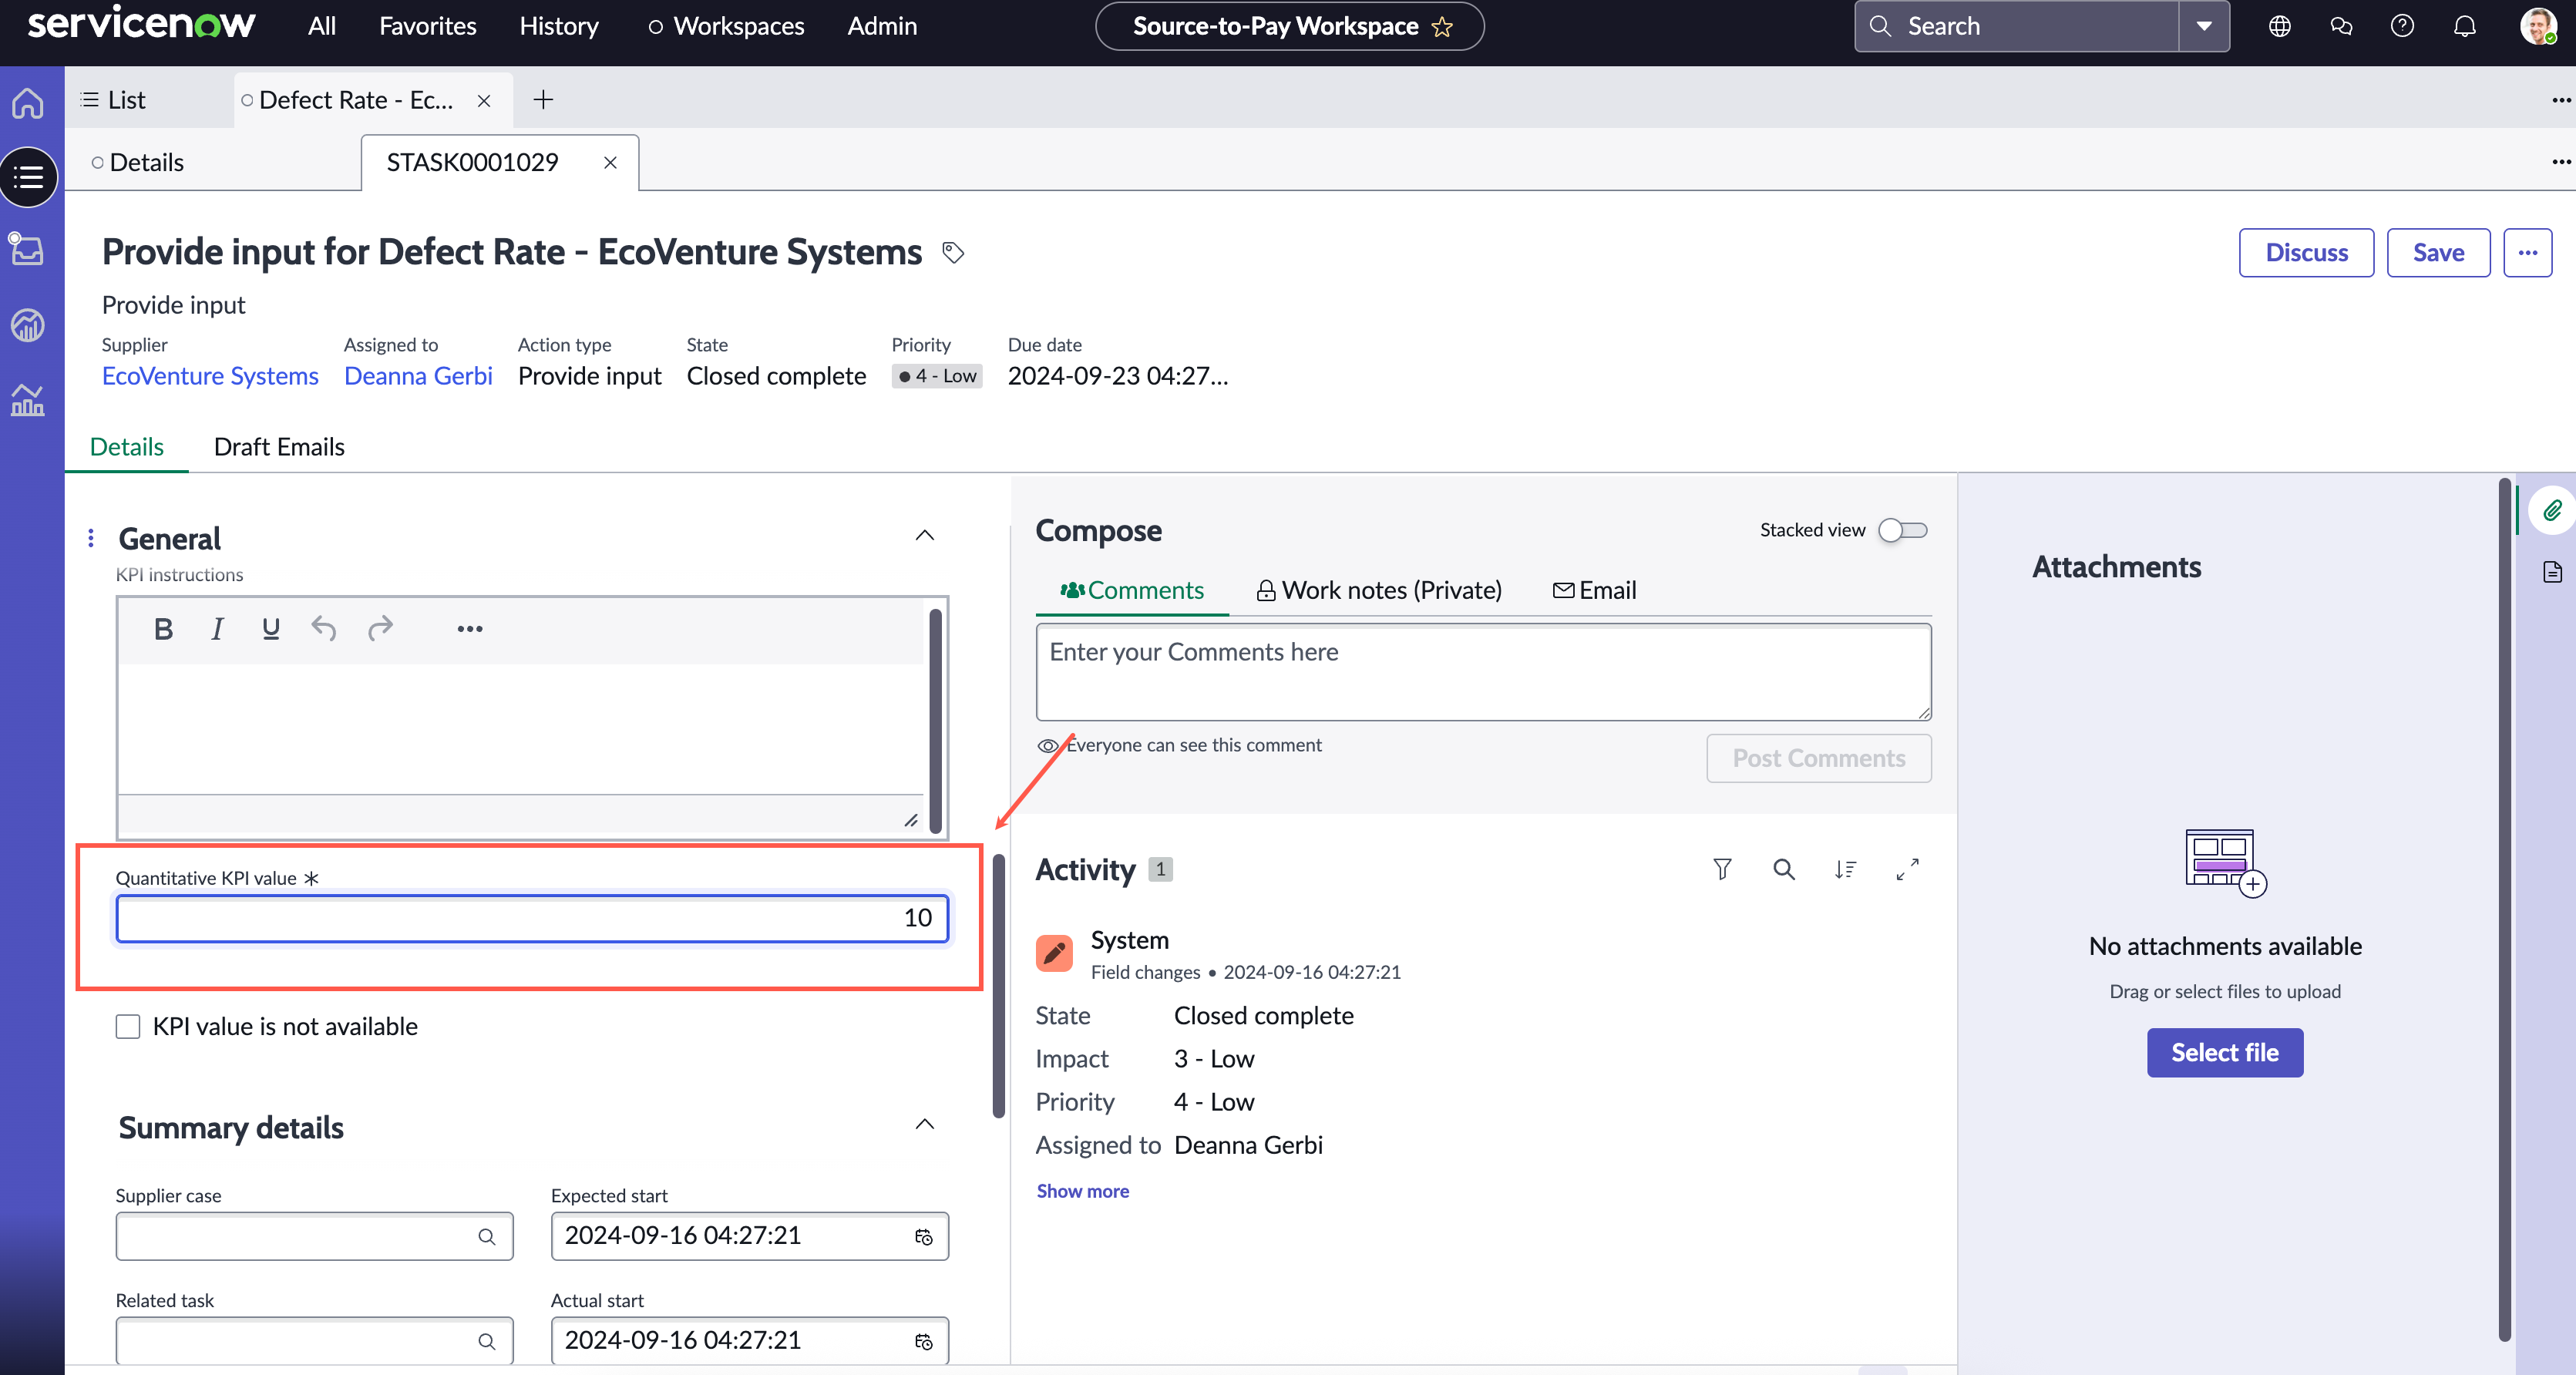Open the EcoVenture Systems supplier link
Viewport: 2576px width, 1375px height.
210,376
